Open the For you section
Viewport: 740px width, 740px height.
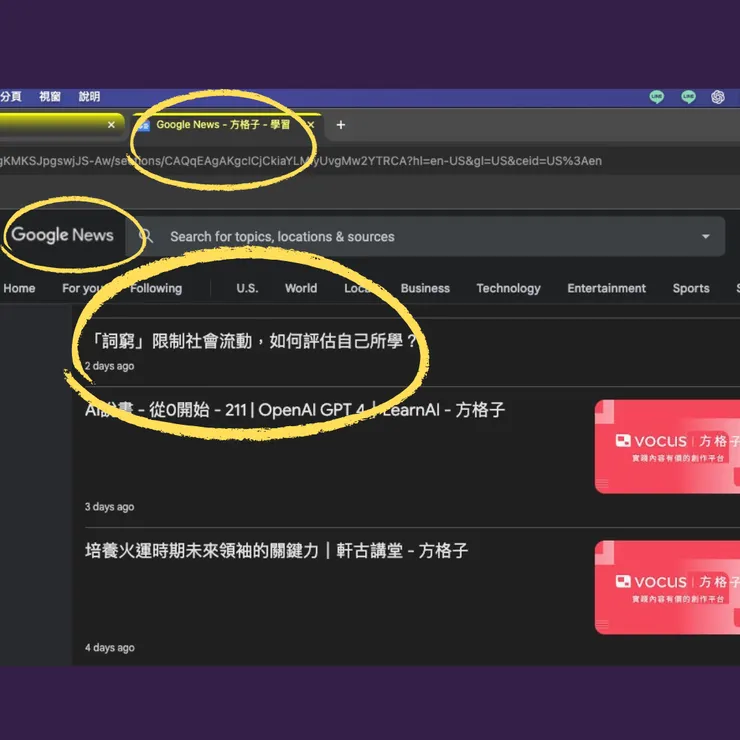point(82,288)
